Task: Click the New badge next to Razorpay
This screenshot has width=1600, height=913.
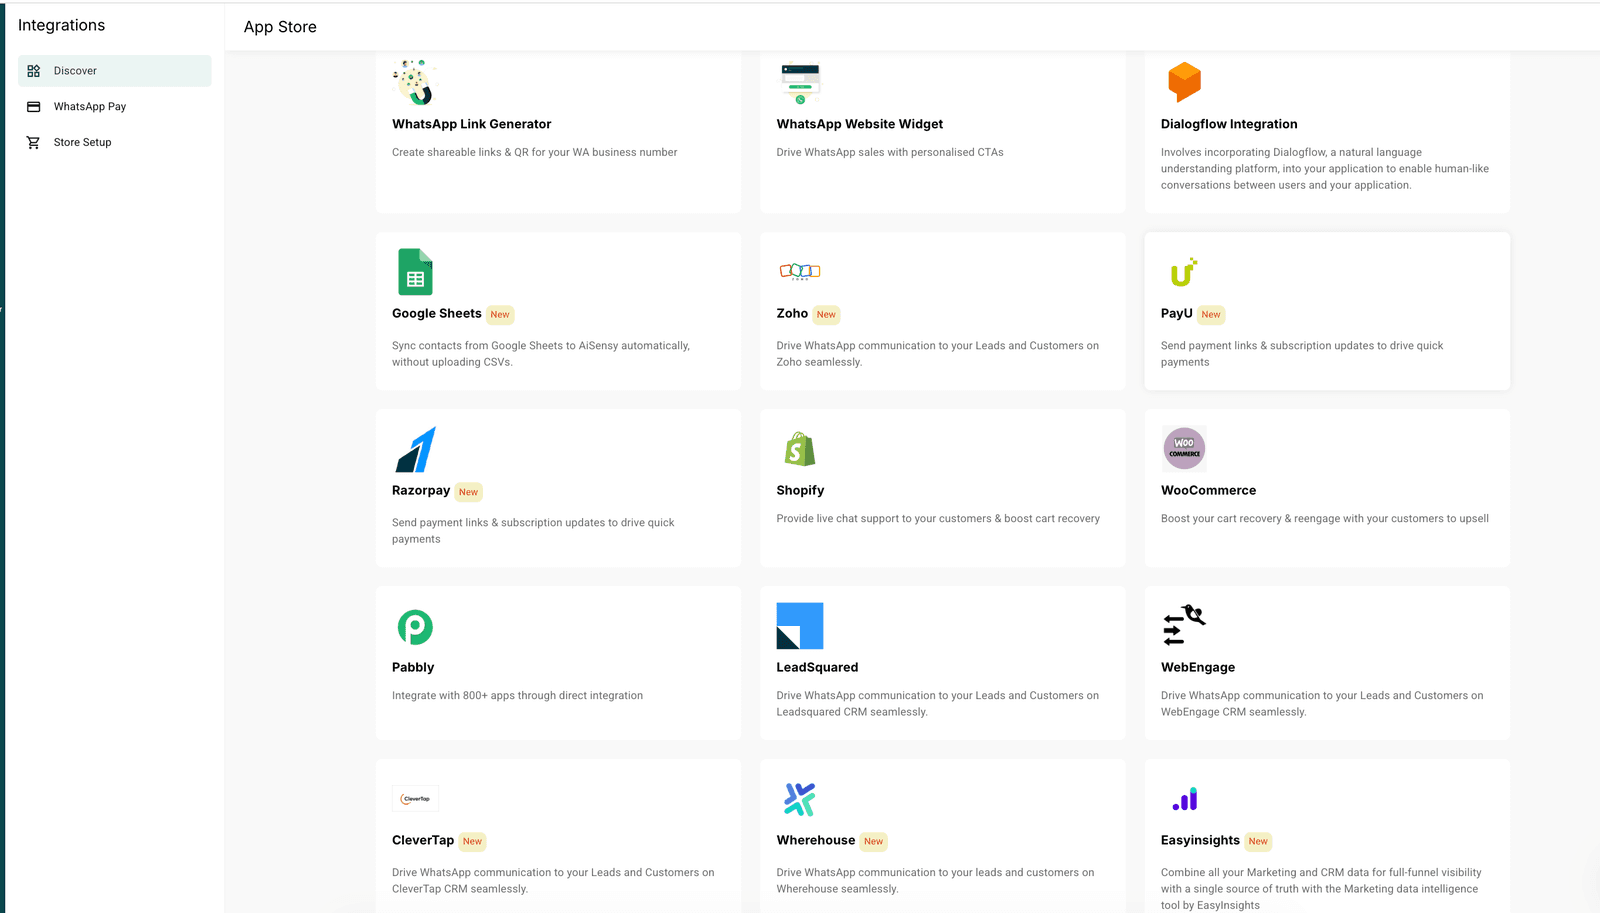Action: [469, 492]
